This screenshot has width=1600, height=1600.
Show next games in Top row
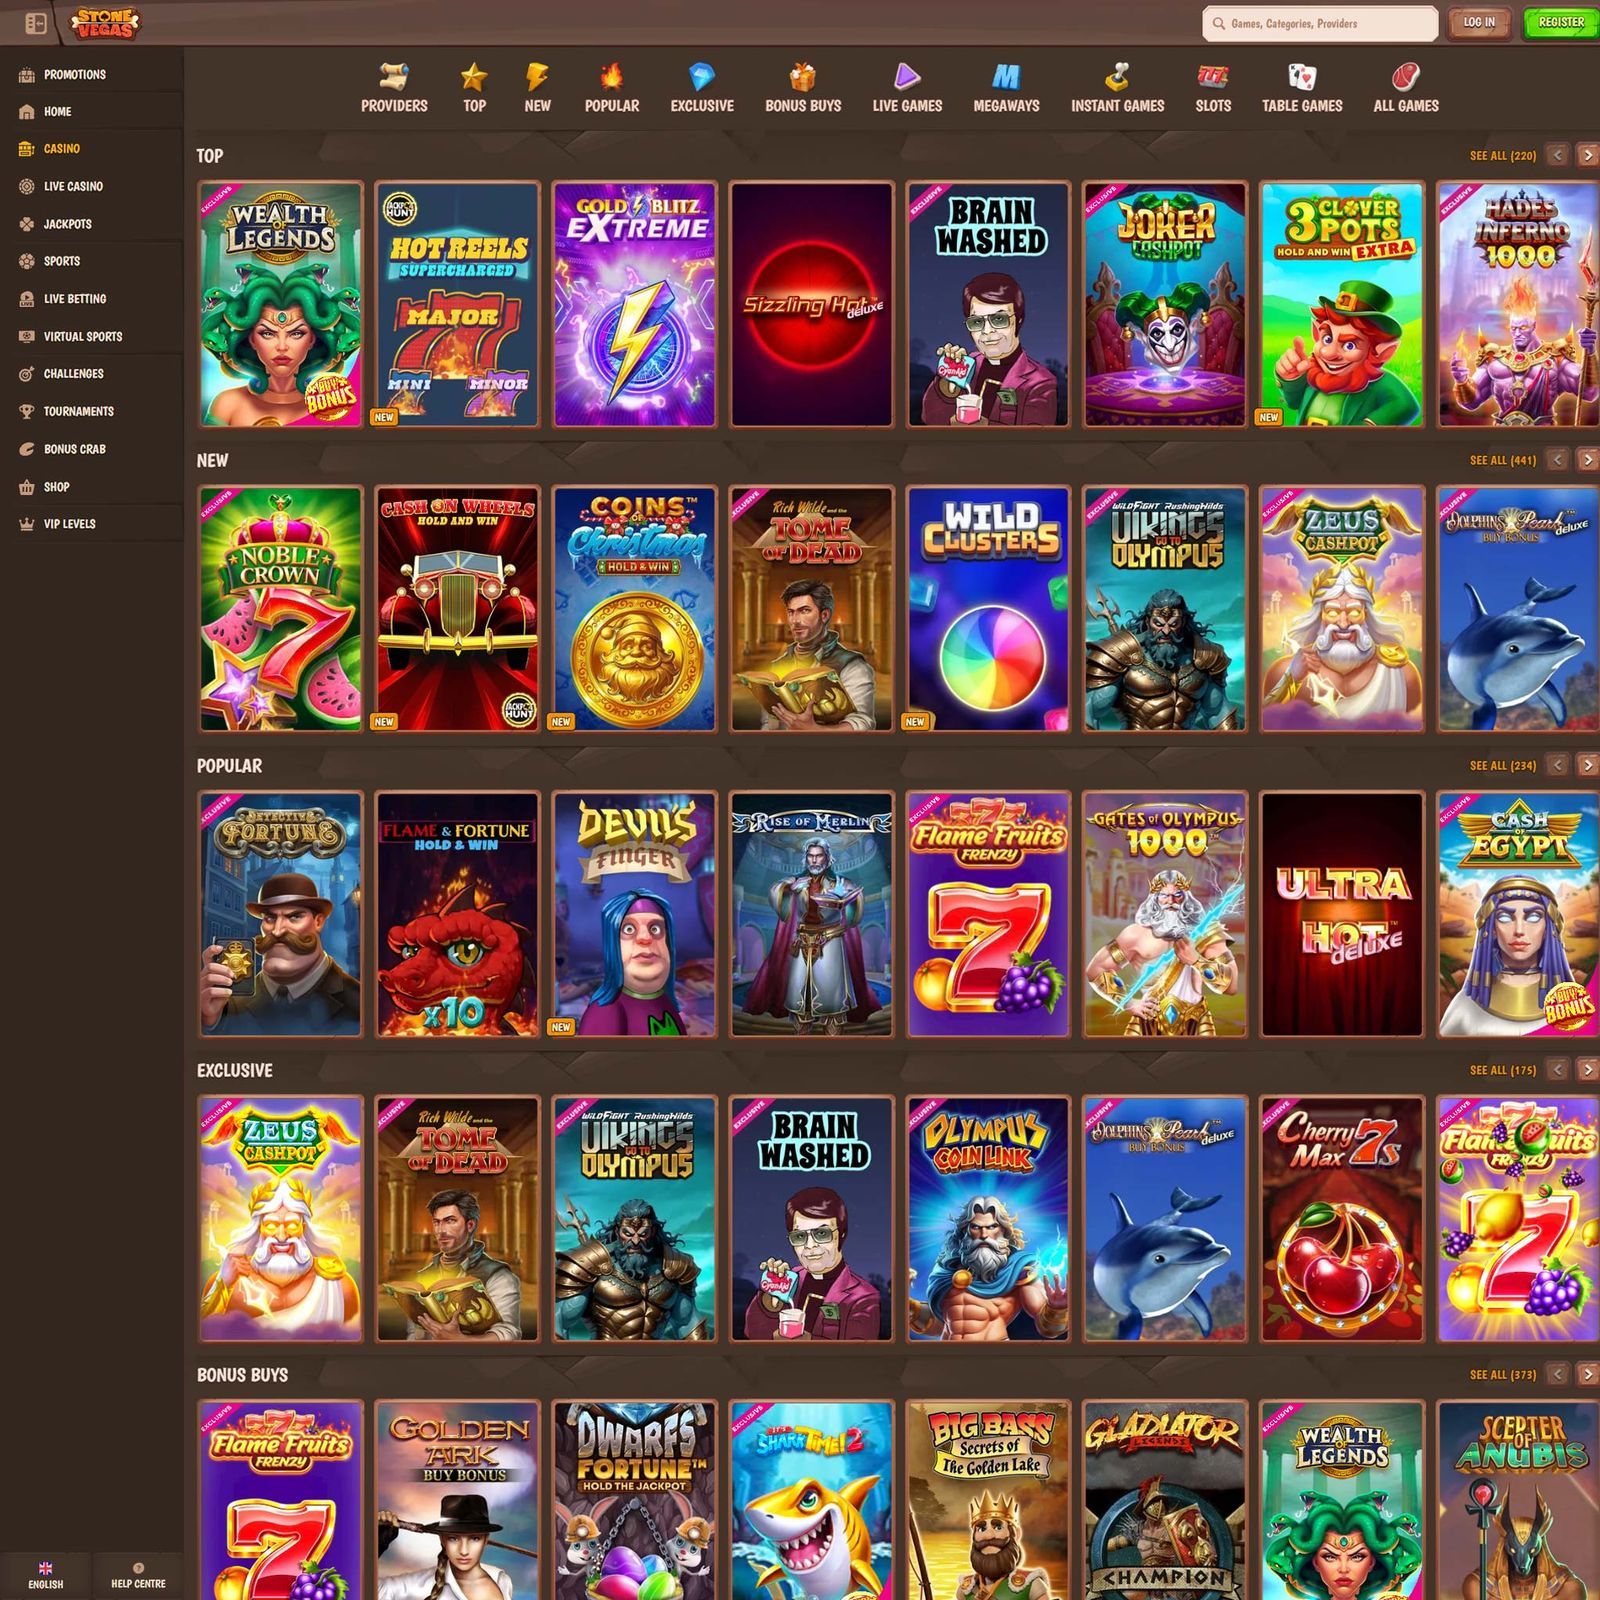tap(1587, 155)
